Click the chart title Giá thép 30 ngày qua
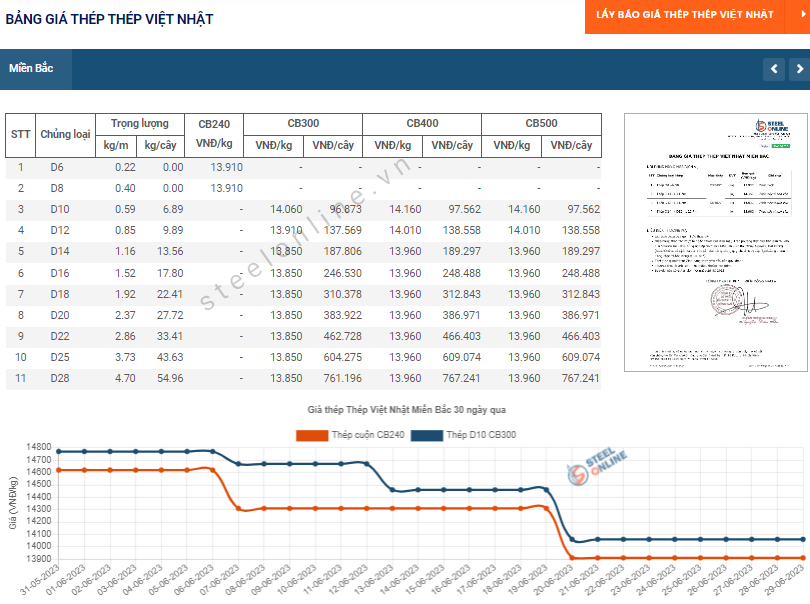Viewport: 810px width, 604px height. pyautogui.click(x=407, y=410)
